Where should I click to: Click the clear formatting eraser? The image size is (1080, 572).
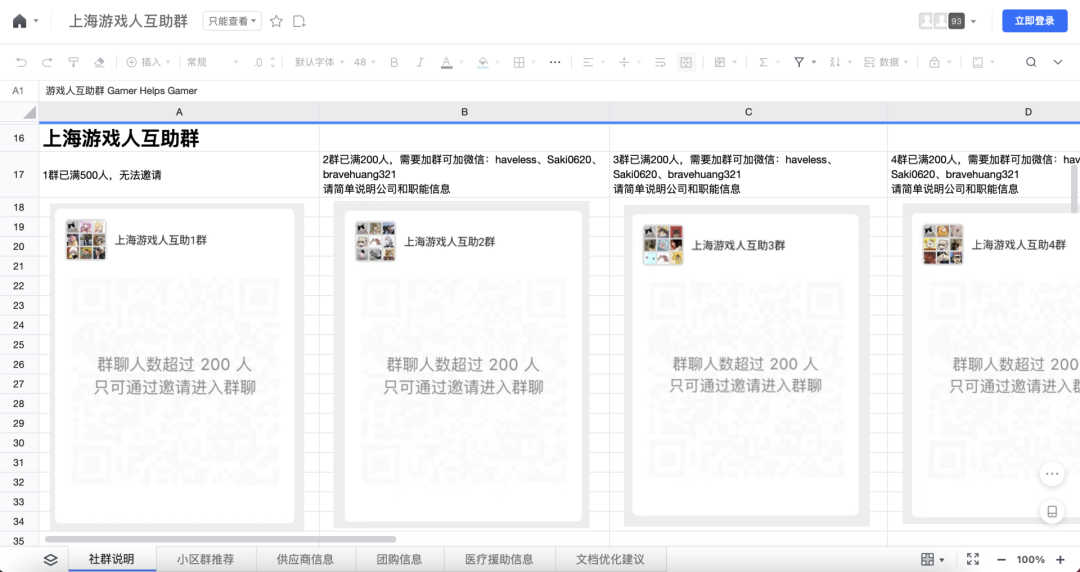99,62
